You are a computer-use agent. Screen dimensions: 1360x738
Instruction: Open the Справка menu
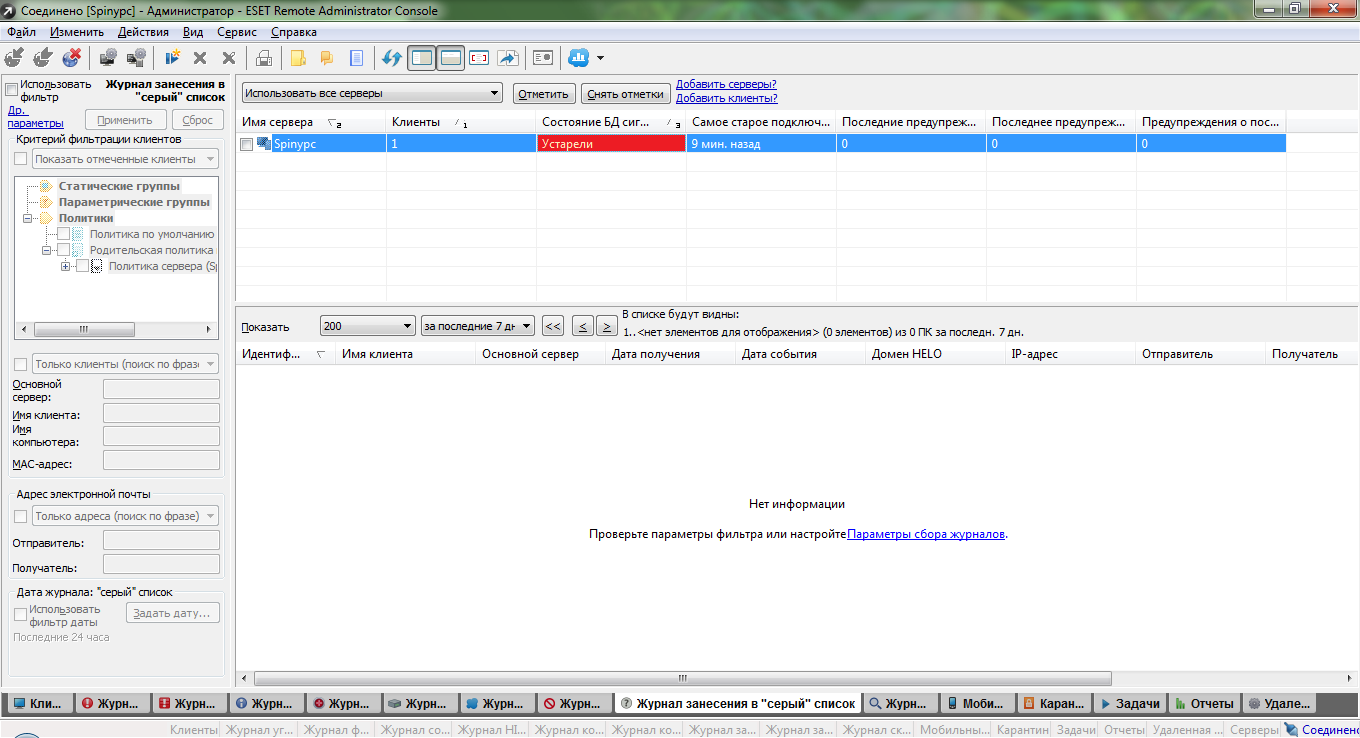click(x=294, y=32)
